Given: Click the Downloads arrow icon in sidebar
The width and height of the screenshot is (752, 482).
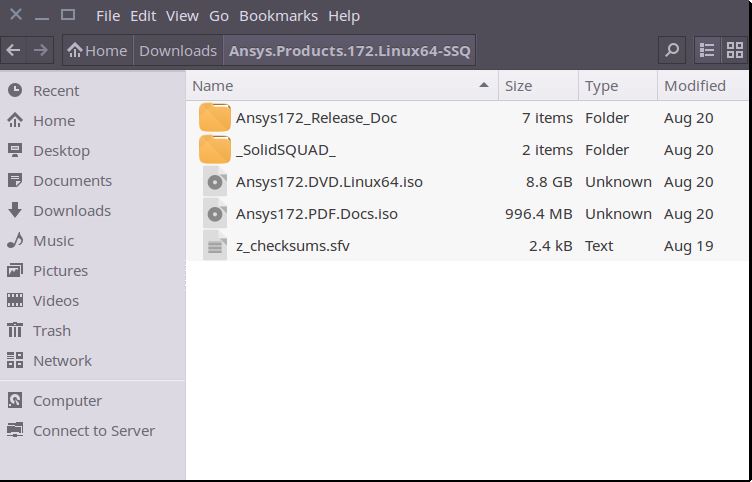Looking at the screenshot, I should (15, 211).
